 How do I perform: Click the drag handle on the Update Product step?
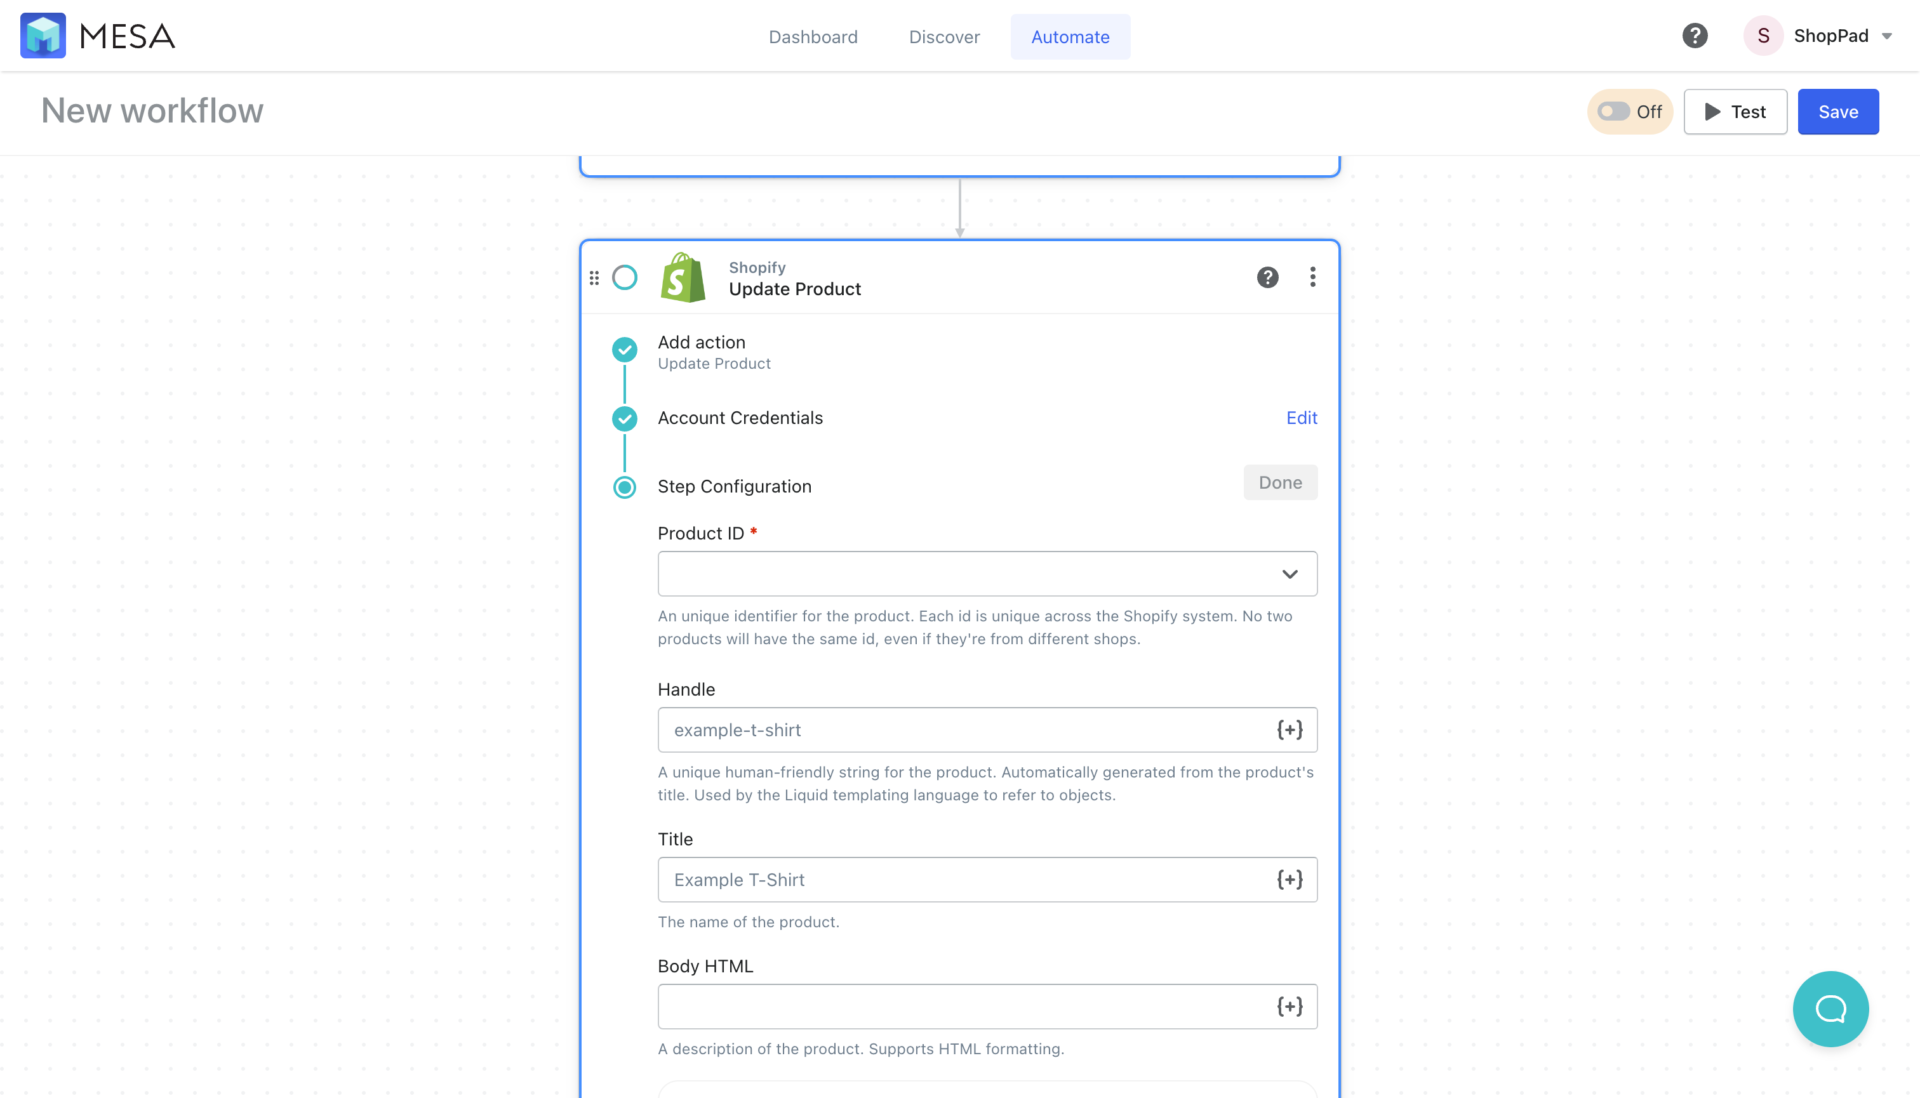pyautogui.click(x=594, y=277)
